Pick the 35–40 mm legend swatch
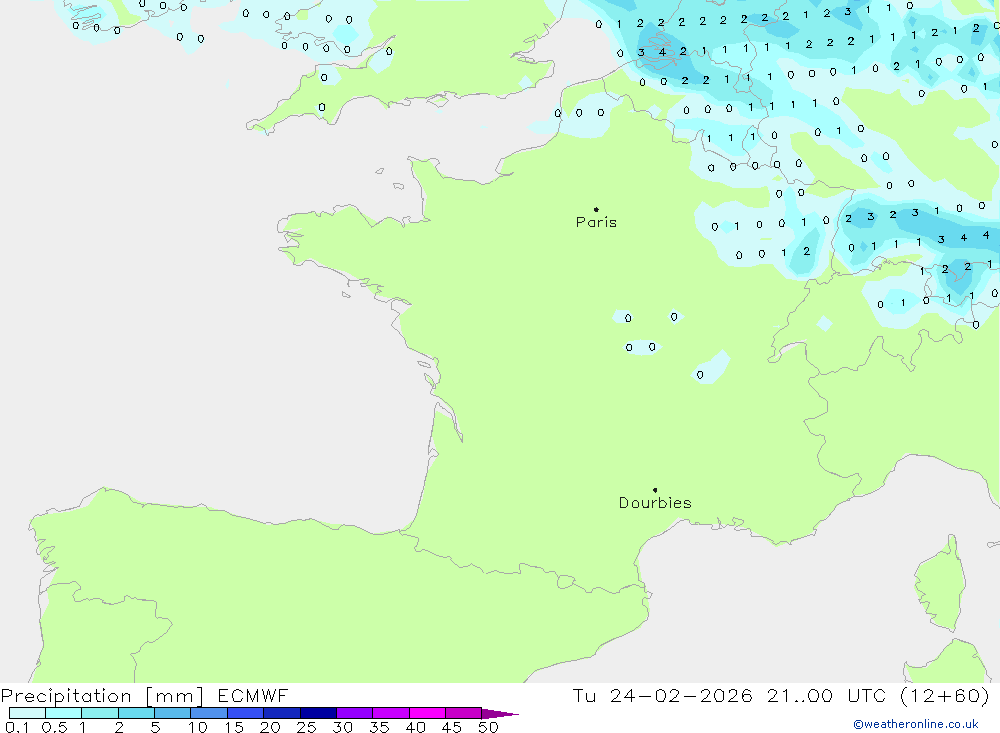This screenshot has height=733, width=1000. [x=391, y=713]
